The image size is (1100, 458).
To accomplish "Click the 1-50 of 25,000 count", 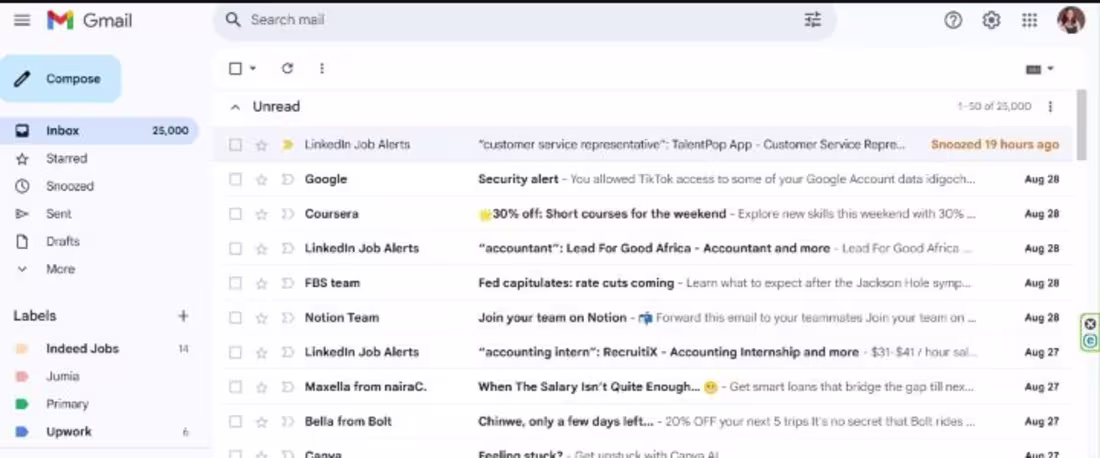I will [994, 107].
